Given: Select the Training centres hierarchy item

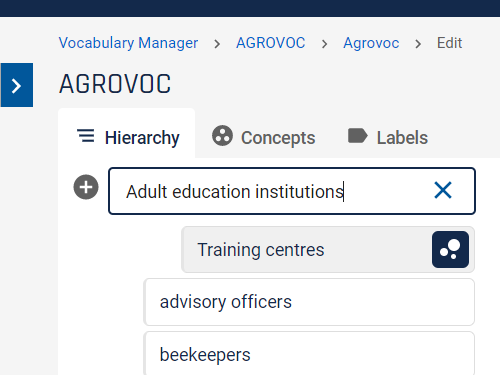Looking at the screenshot, I should tap(328, 250).
